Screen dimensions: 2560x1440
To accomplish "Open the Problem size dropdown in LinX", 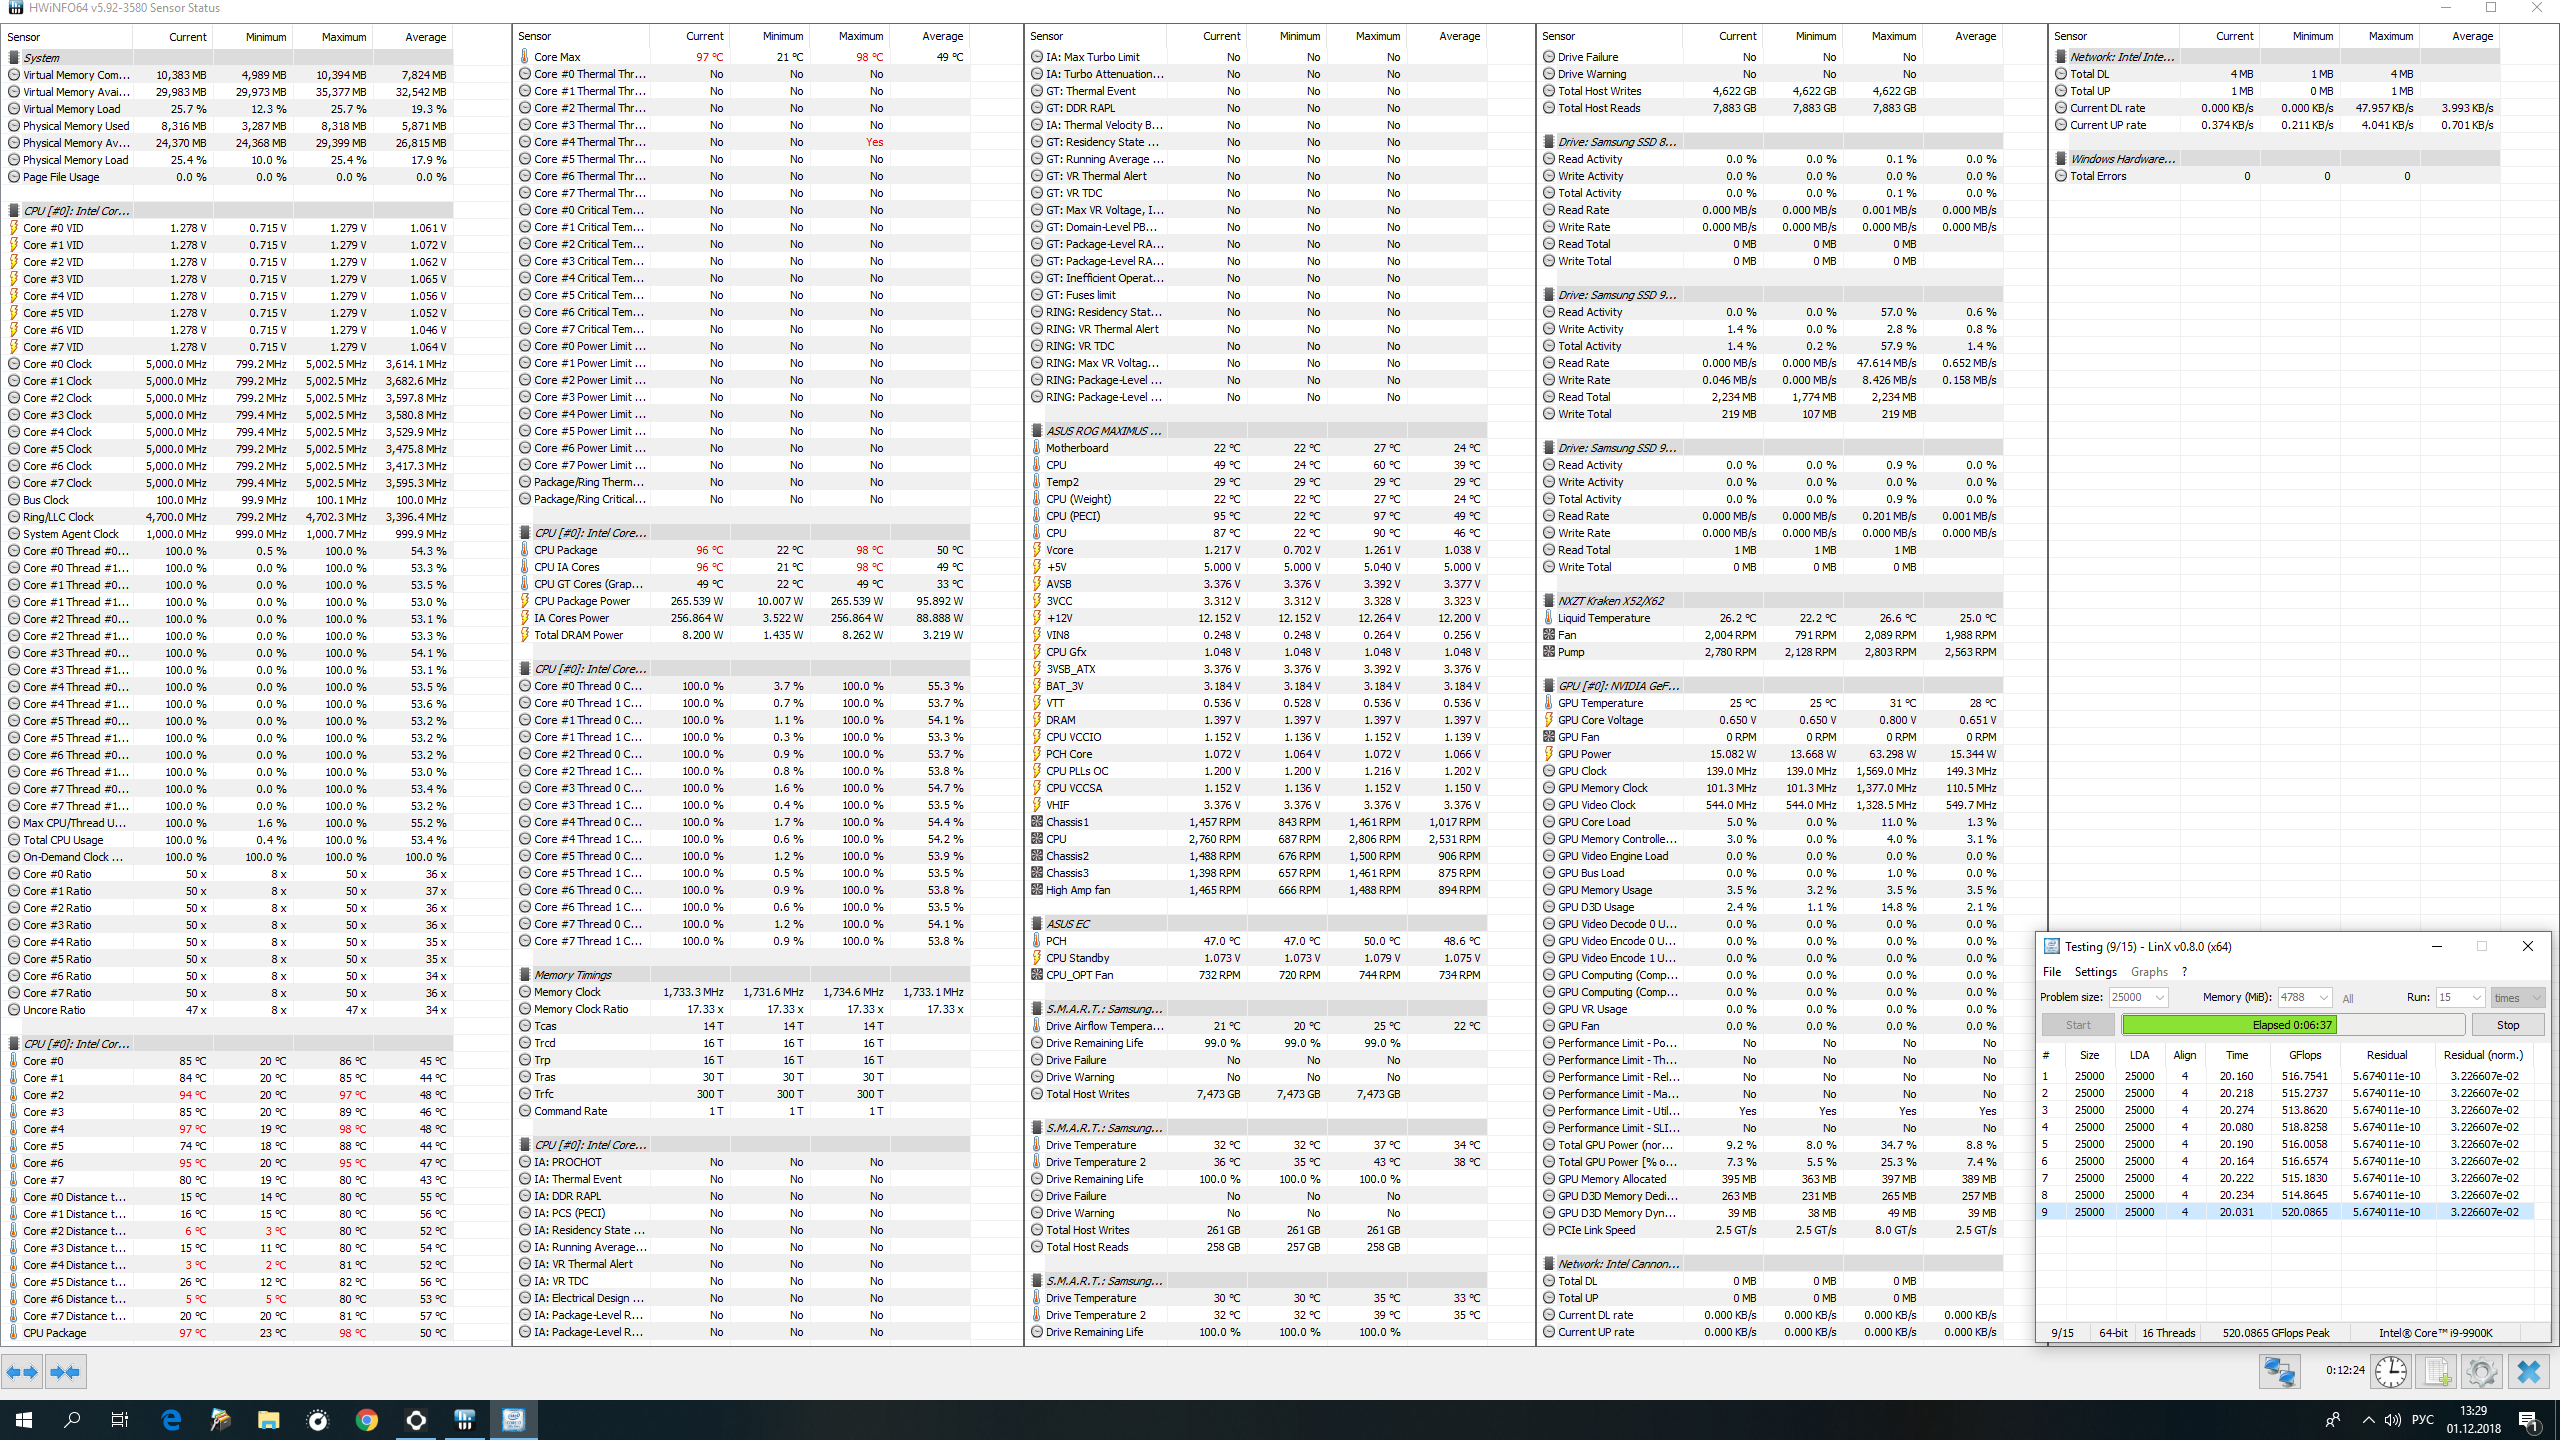I will coord(2160,998).
